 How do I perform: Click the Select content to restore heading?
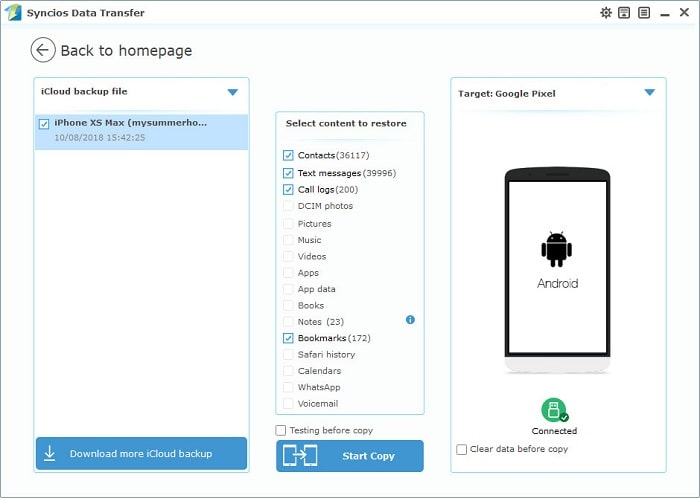click(x=346, y=124)
